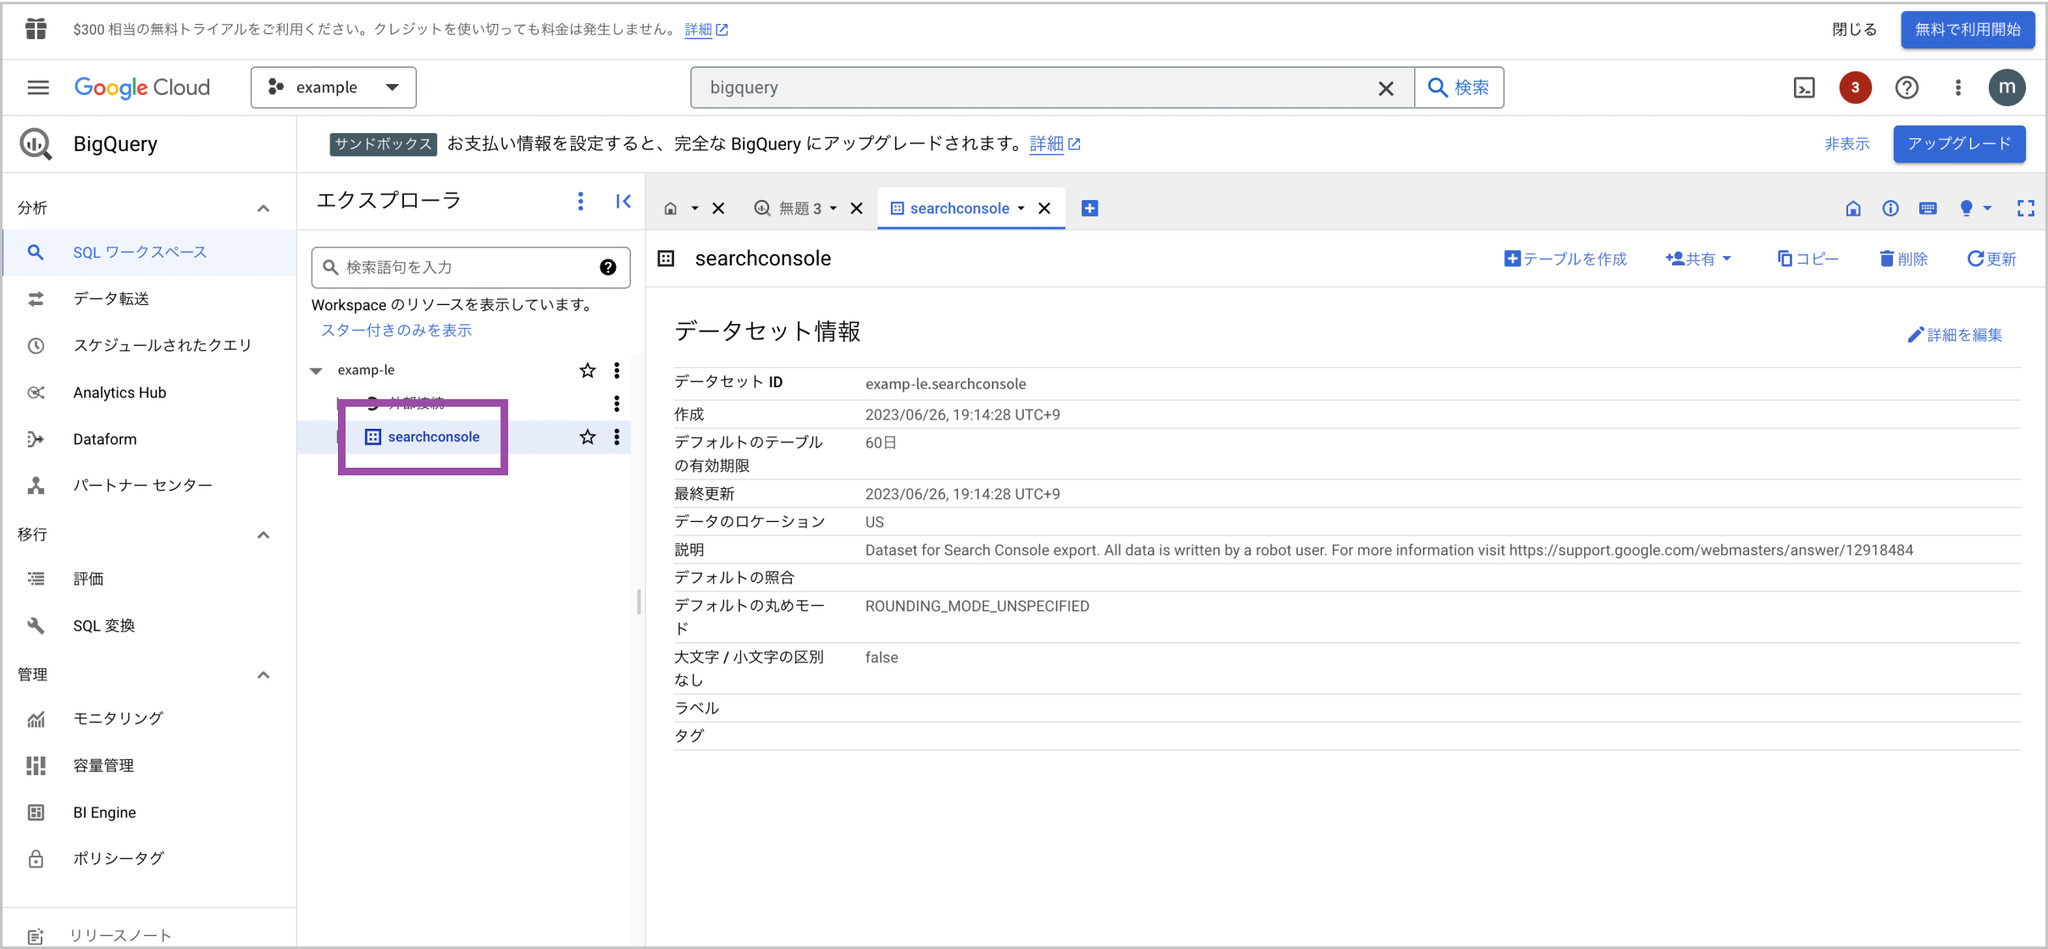The image size is (2048, 949).
Task: Star the searchconsole dataset
Action: pyautogui.click(x=587, y=437)
